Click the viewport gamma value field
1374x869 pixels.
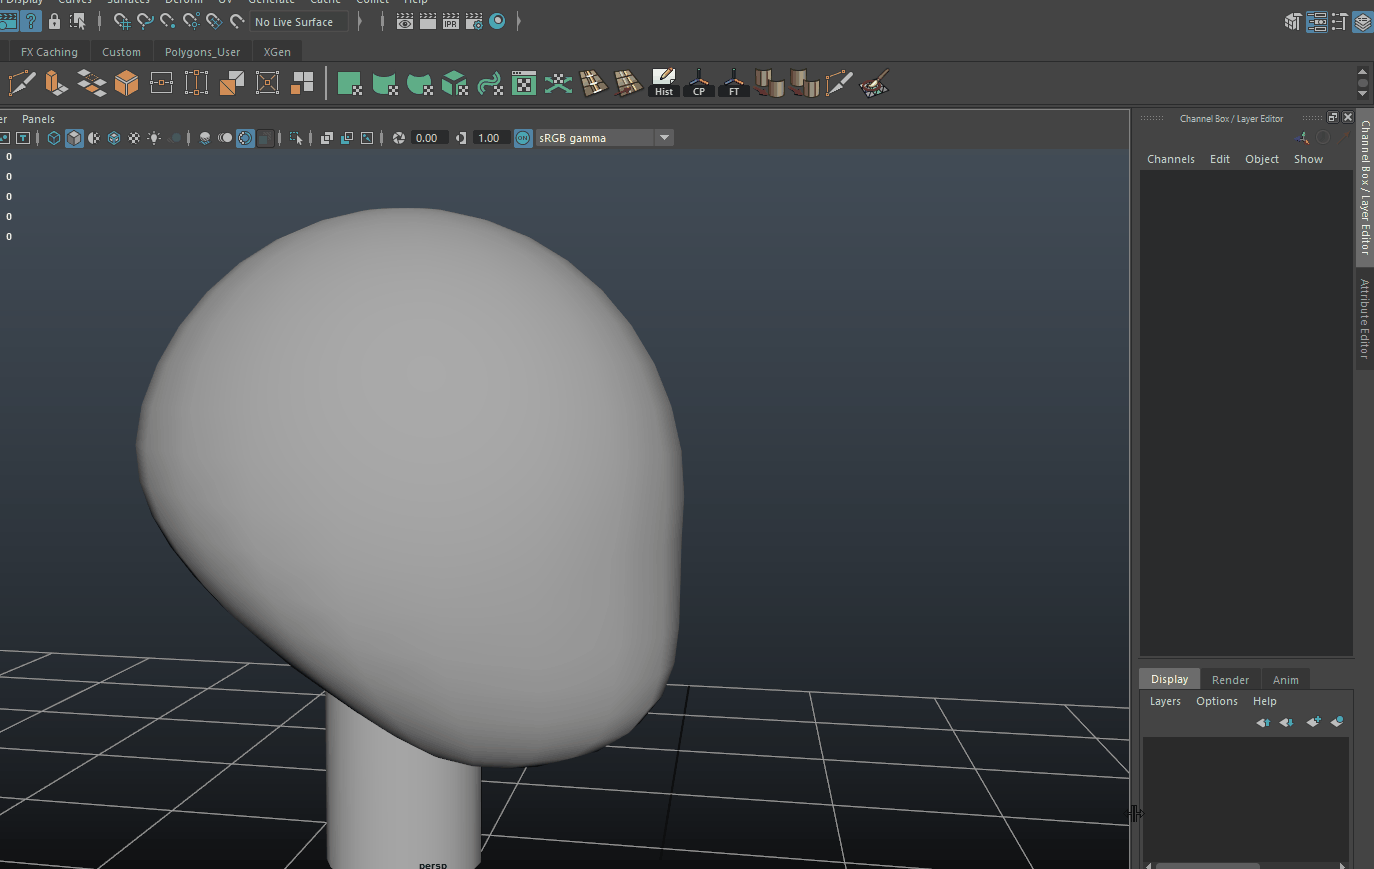pos(490,138)
